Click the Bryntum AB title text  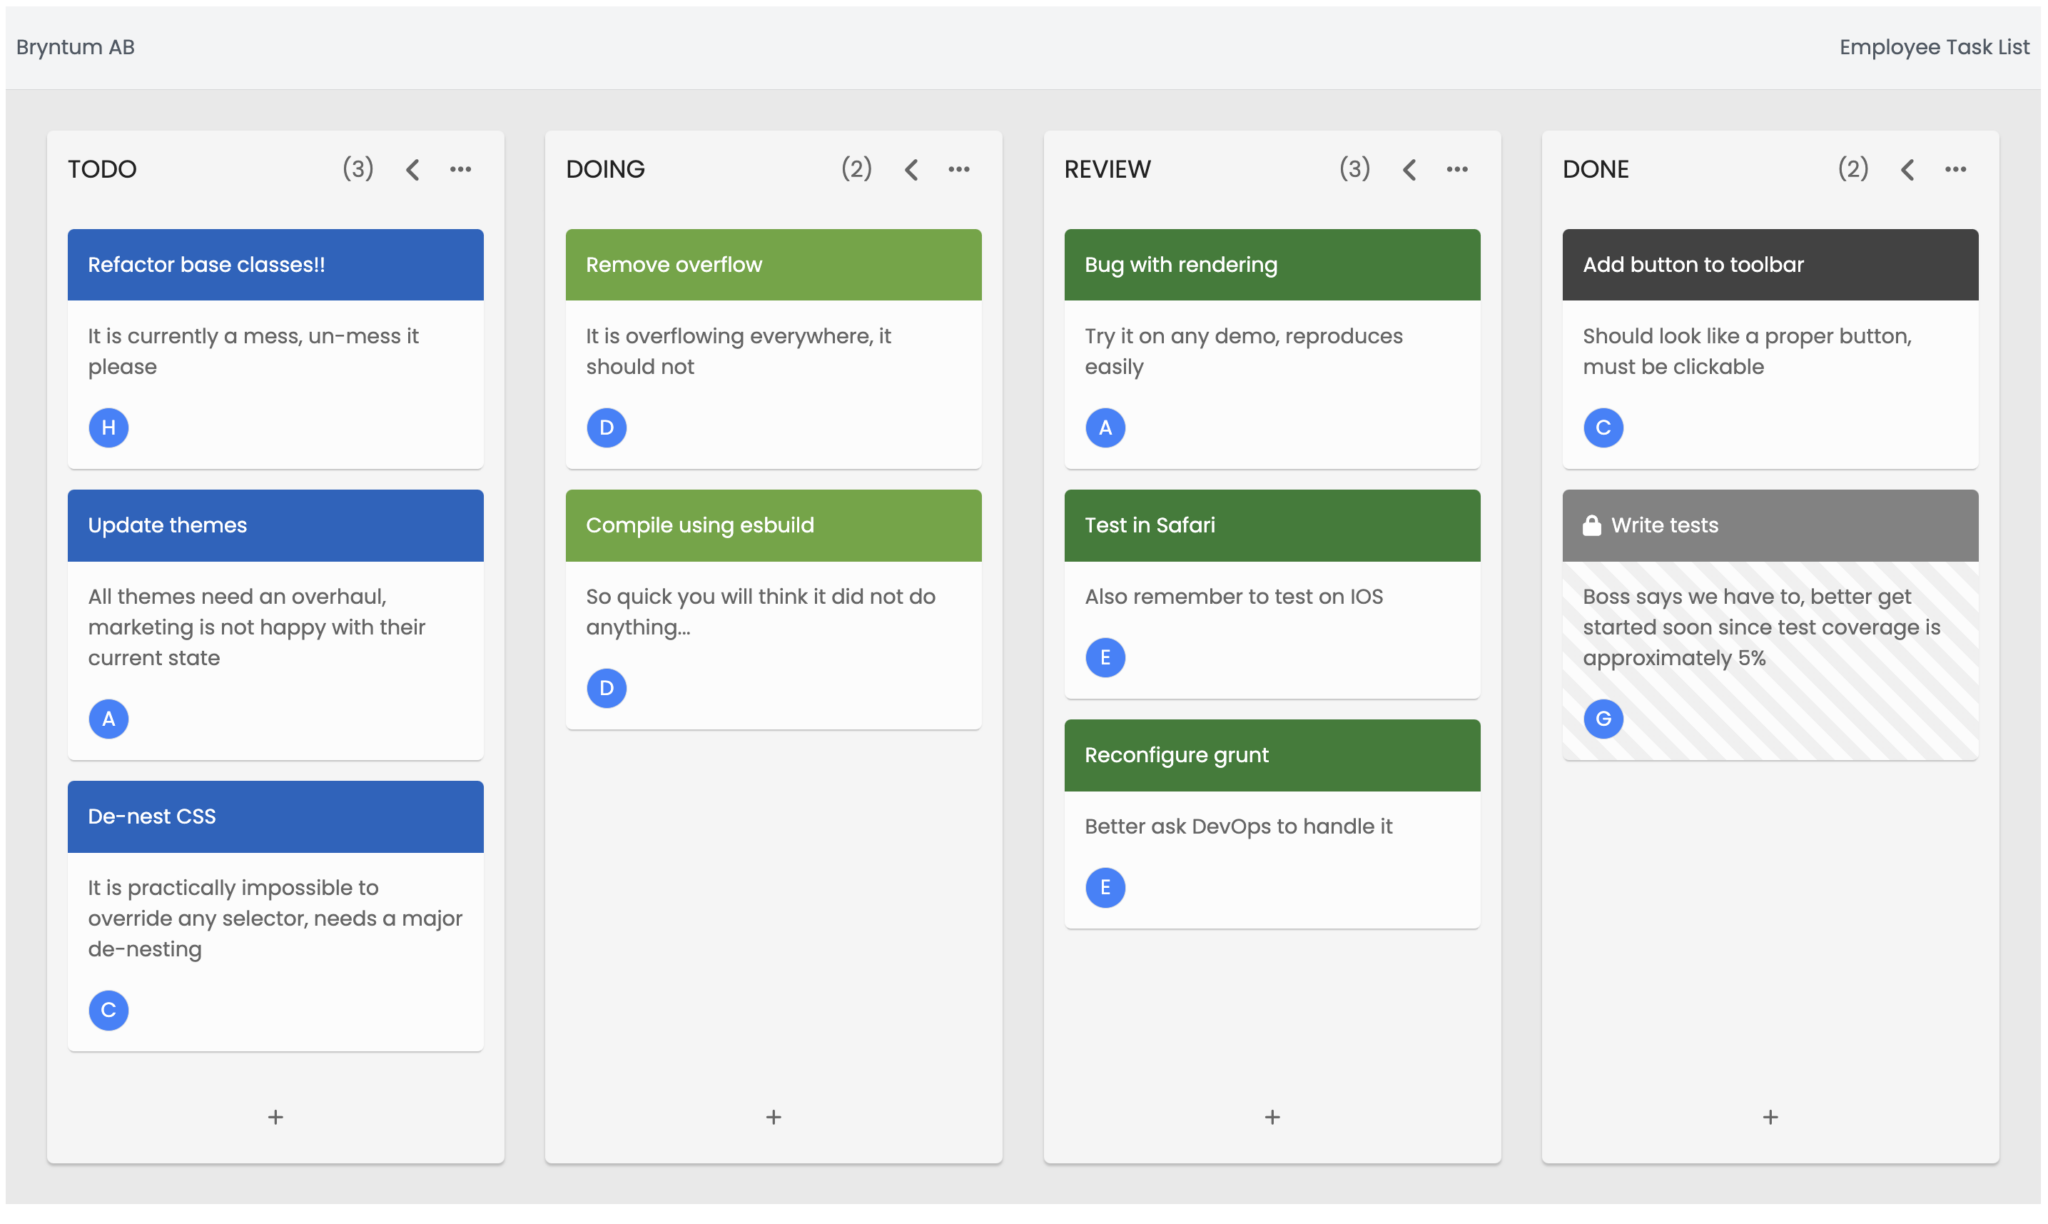(75, 47)
